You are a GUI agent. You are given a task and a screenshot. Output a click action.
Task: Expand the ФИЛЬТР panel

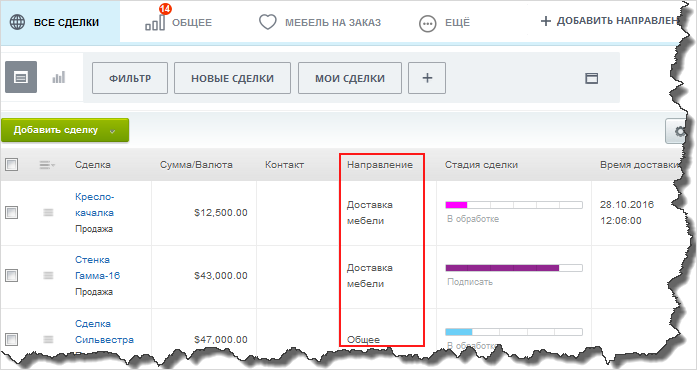[130, 78]
